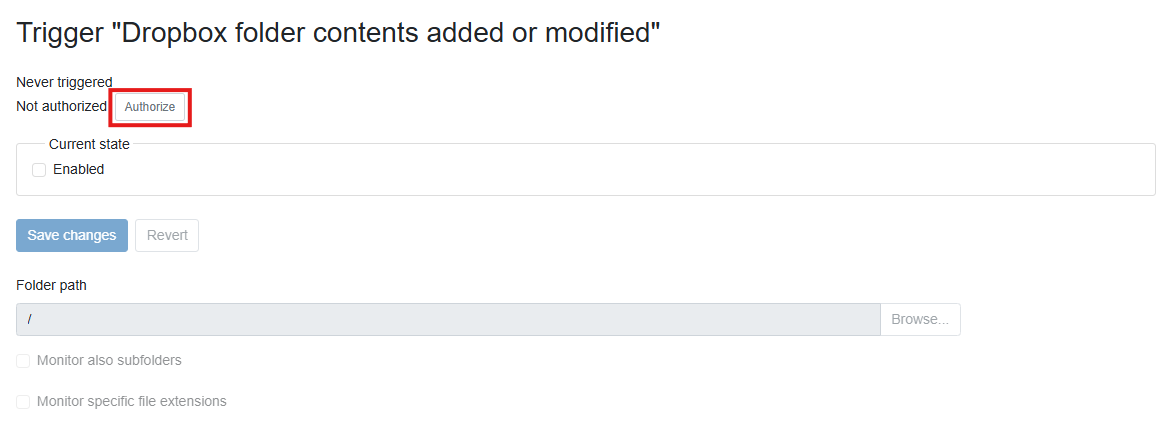
Task: Click the "Not authorized" status text
Action: pyautogui.click(x=62, y=106)
